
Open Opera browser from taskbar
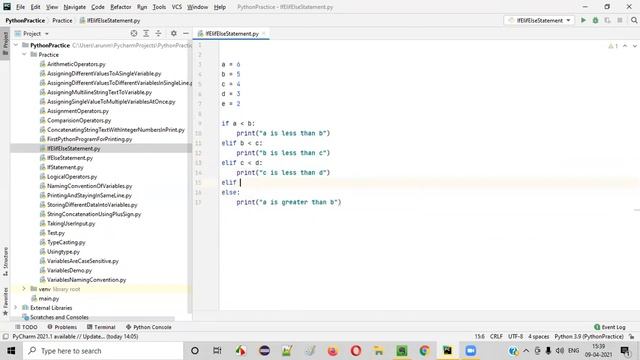click(x=356, y=351)
